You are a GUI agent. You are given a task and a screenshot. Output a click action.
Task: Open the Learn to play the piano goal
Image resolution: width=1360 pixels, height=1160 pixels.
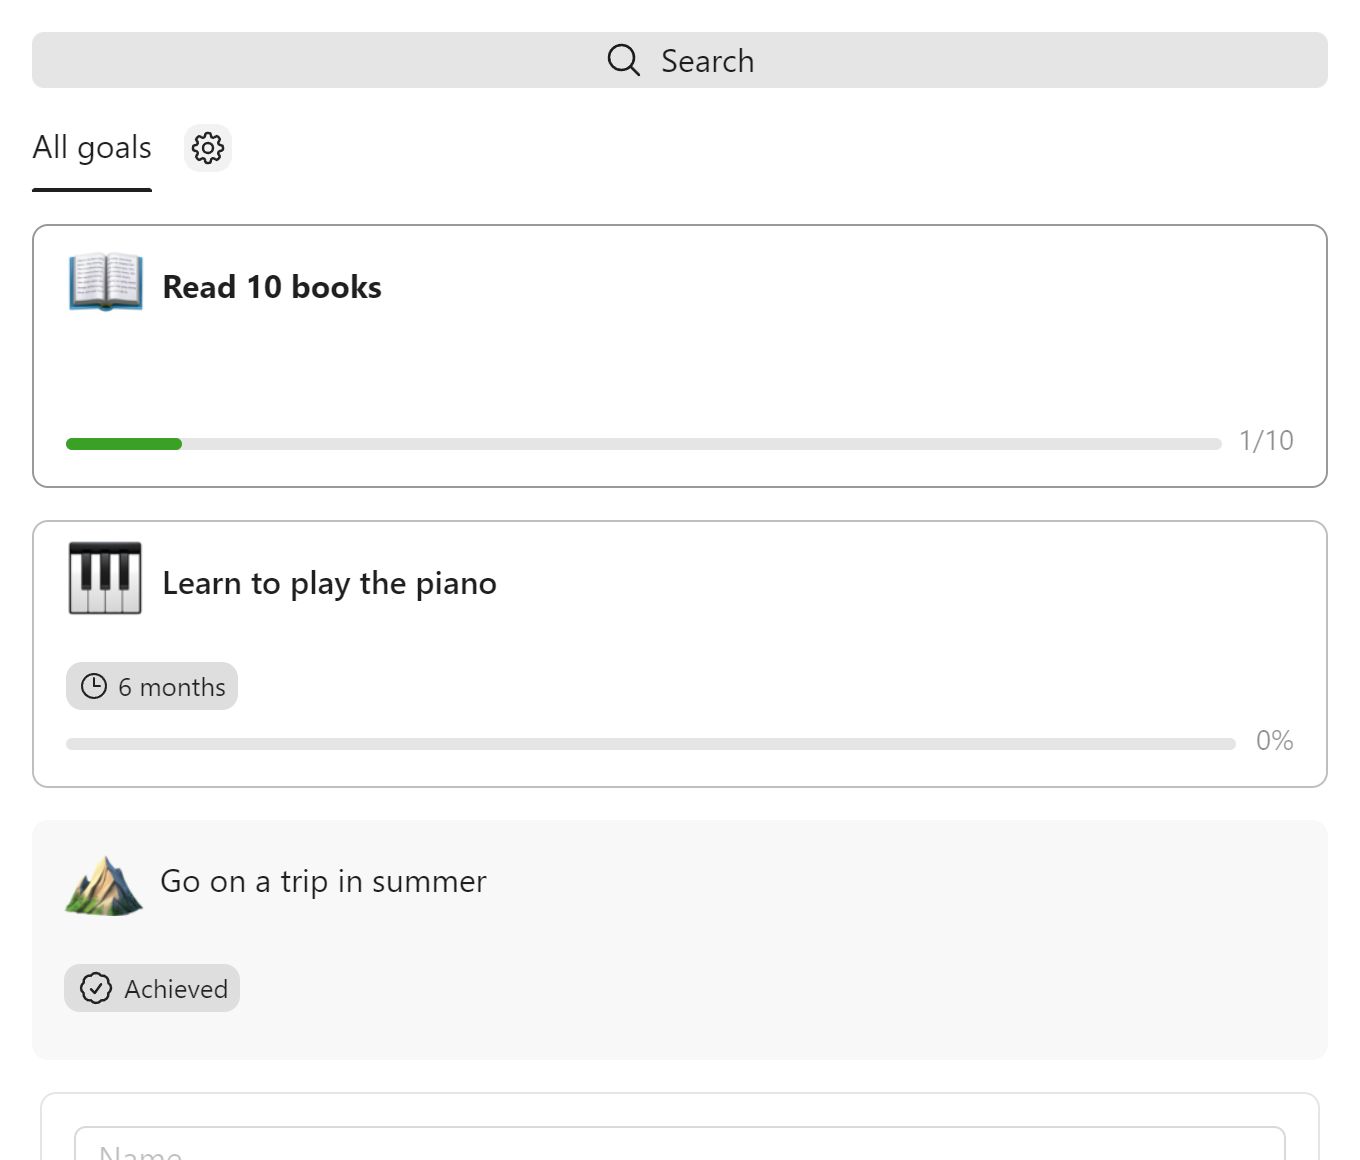coord(680,654)
